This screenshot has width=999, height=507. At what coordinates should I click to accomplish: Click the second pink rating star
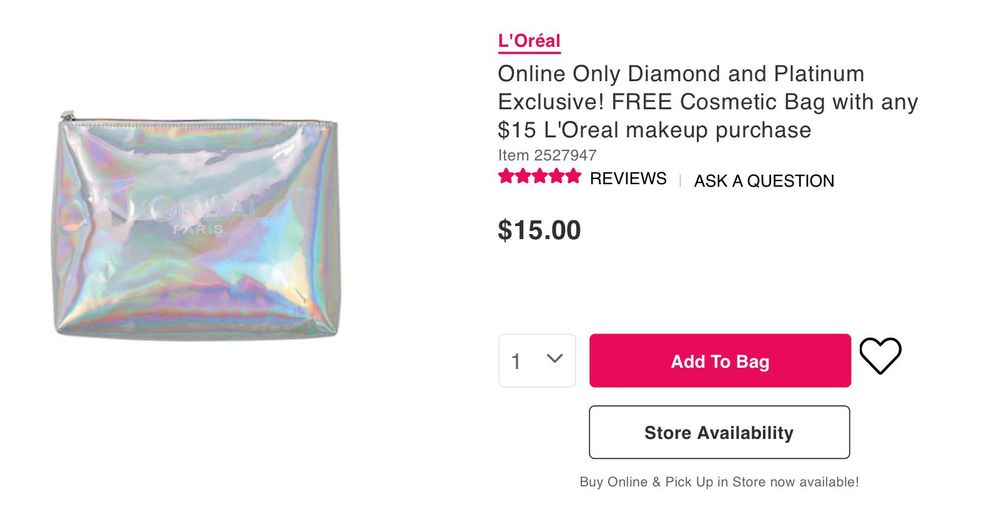click(x=523, y=177)
